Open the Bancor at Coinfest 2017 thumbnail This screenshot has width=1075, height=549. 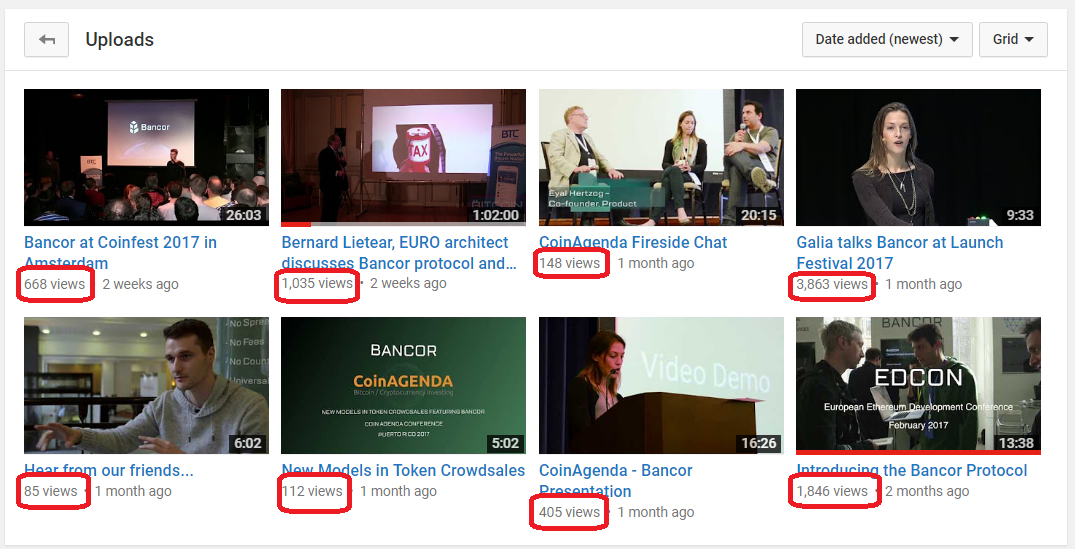click(x=147, y=157)
